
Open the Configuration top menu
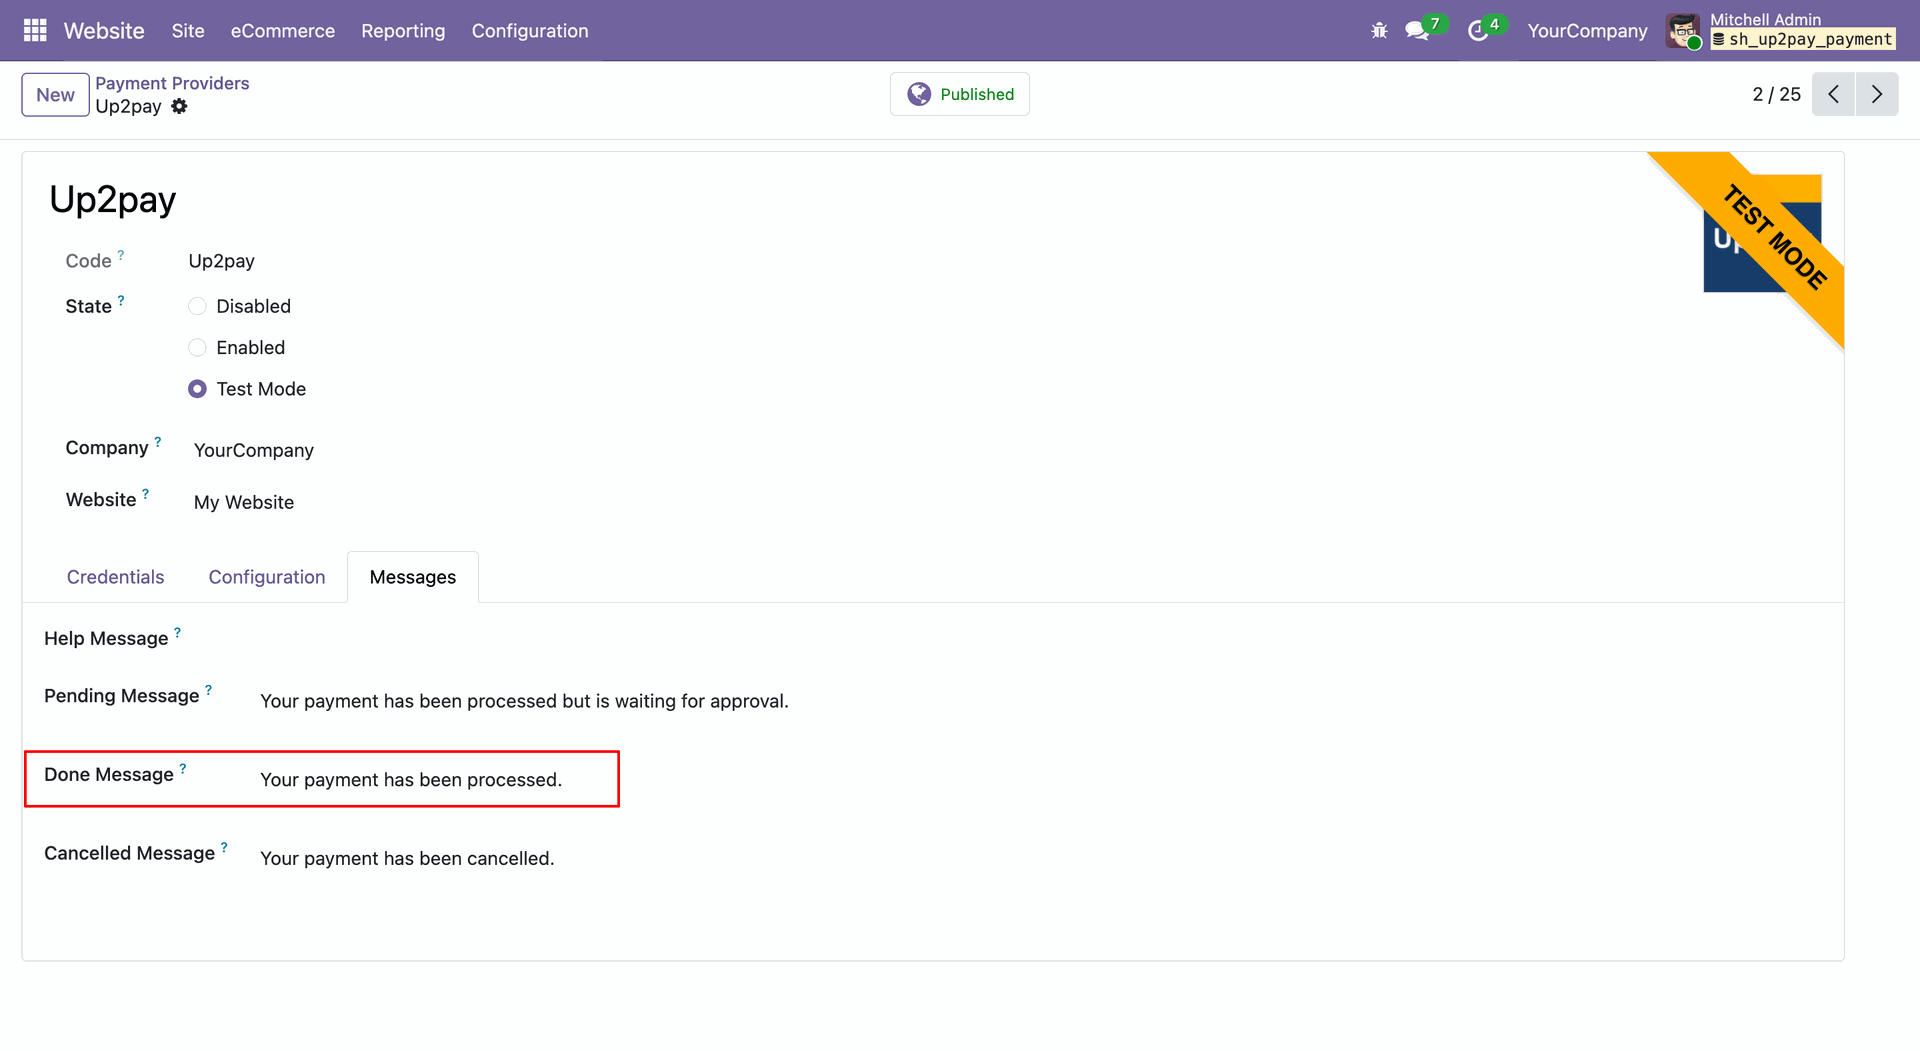530,31
